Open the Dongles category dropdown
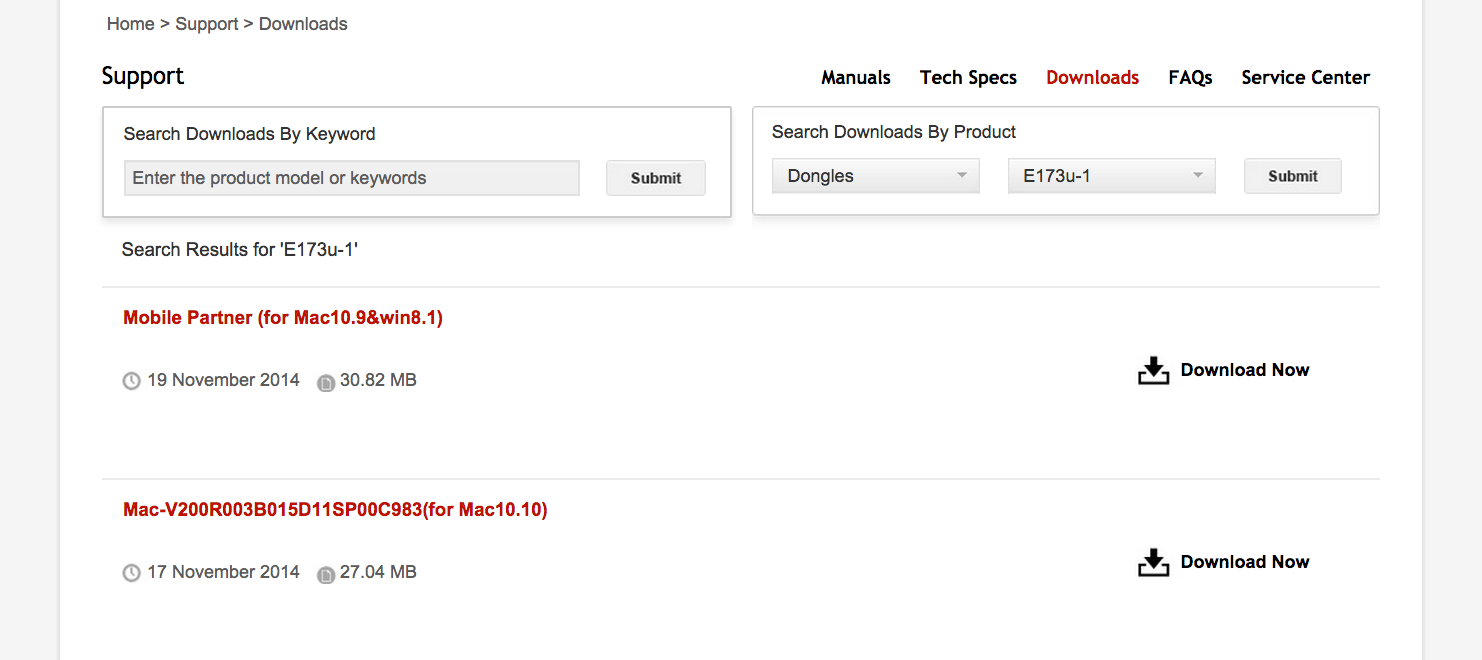 (x=875, y=176)
